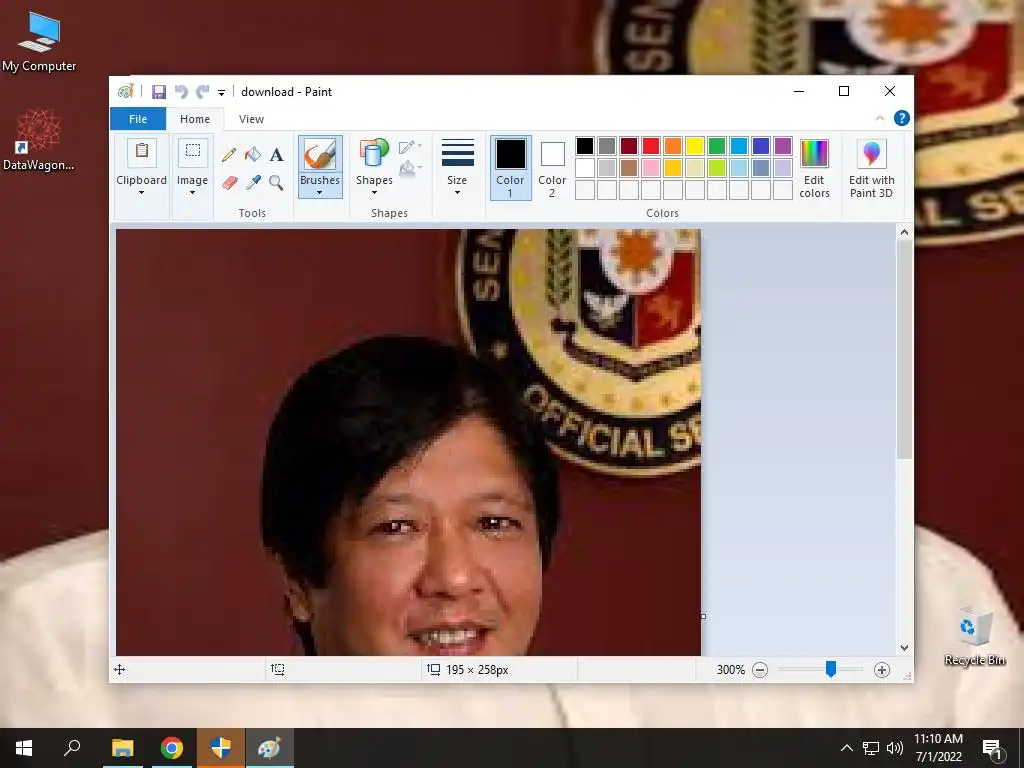Open the Shape outline dropdown

click(x=410, y=147)
